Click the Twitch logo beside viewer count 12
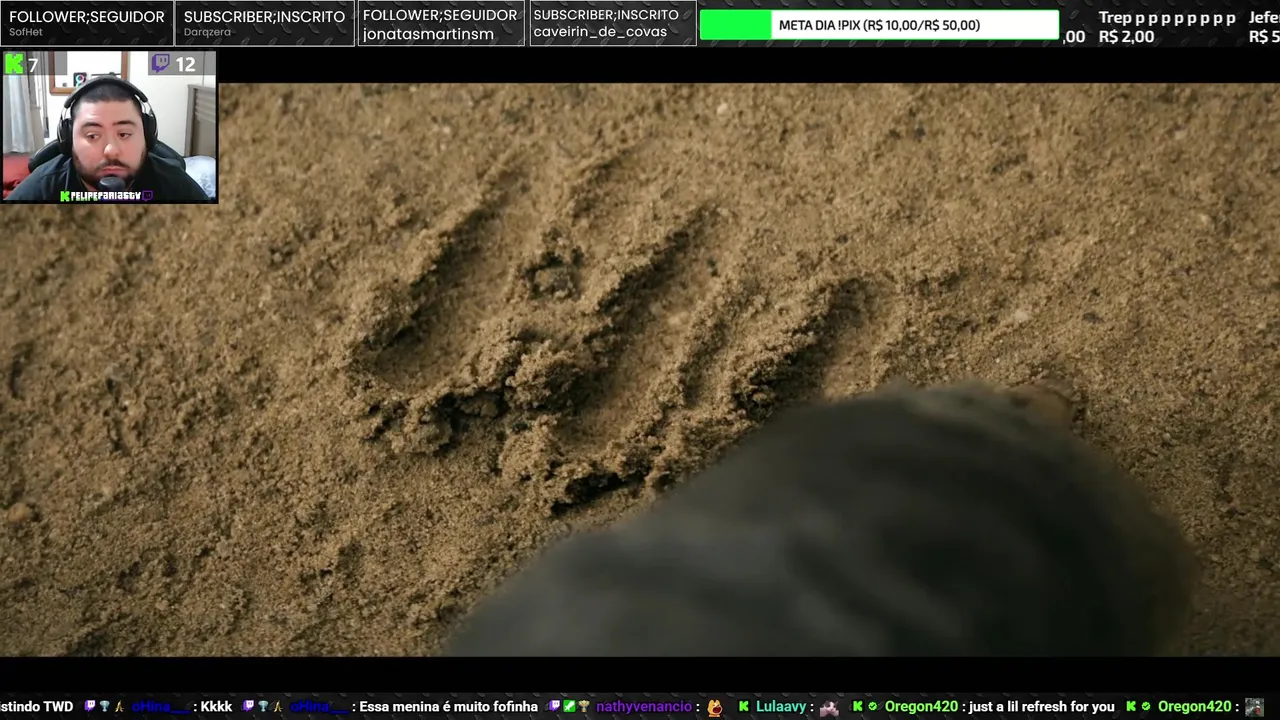The image size is (1280, 720). tap(161, 64)
